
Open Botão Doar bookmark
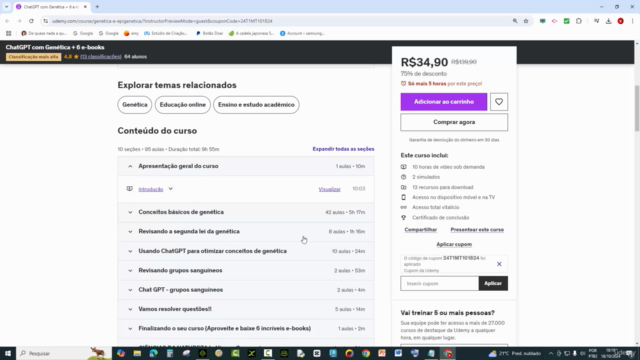210,33
